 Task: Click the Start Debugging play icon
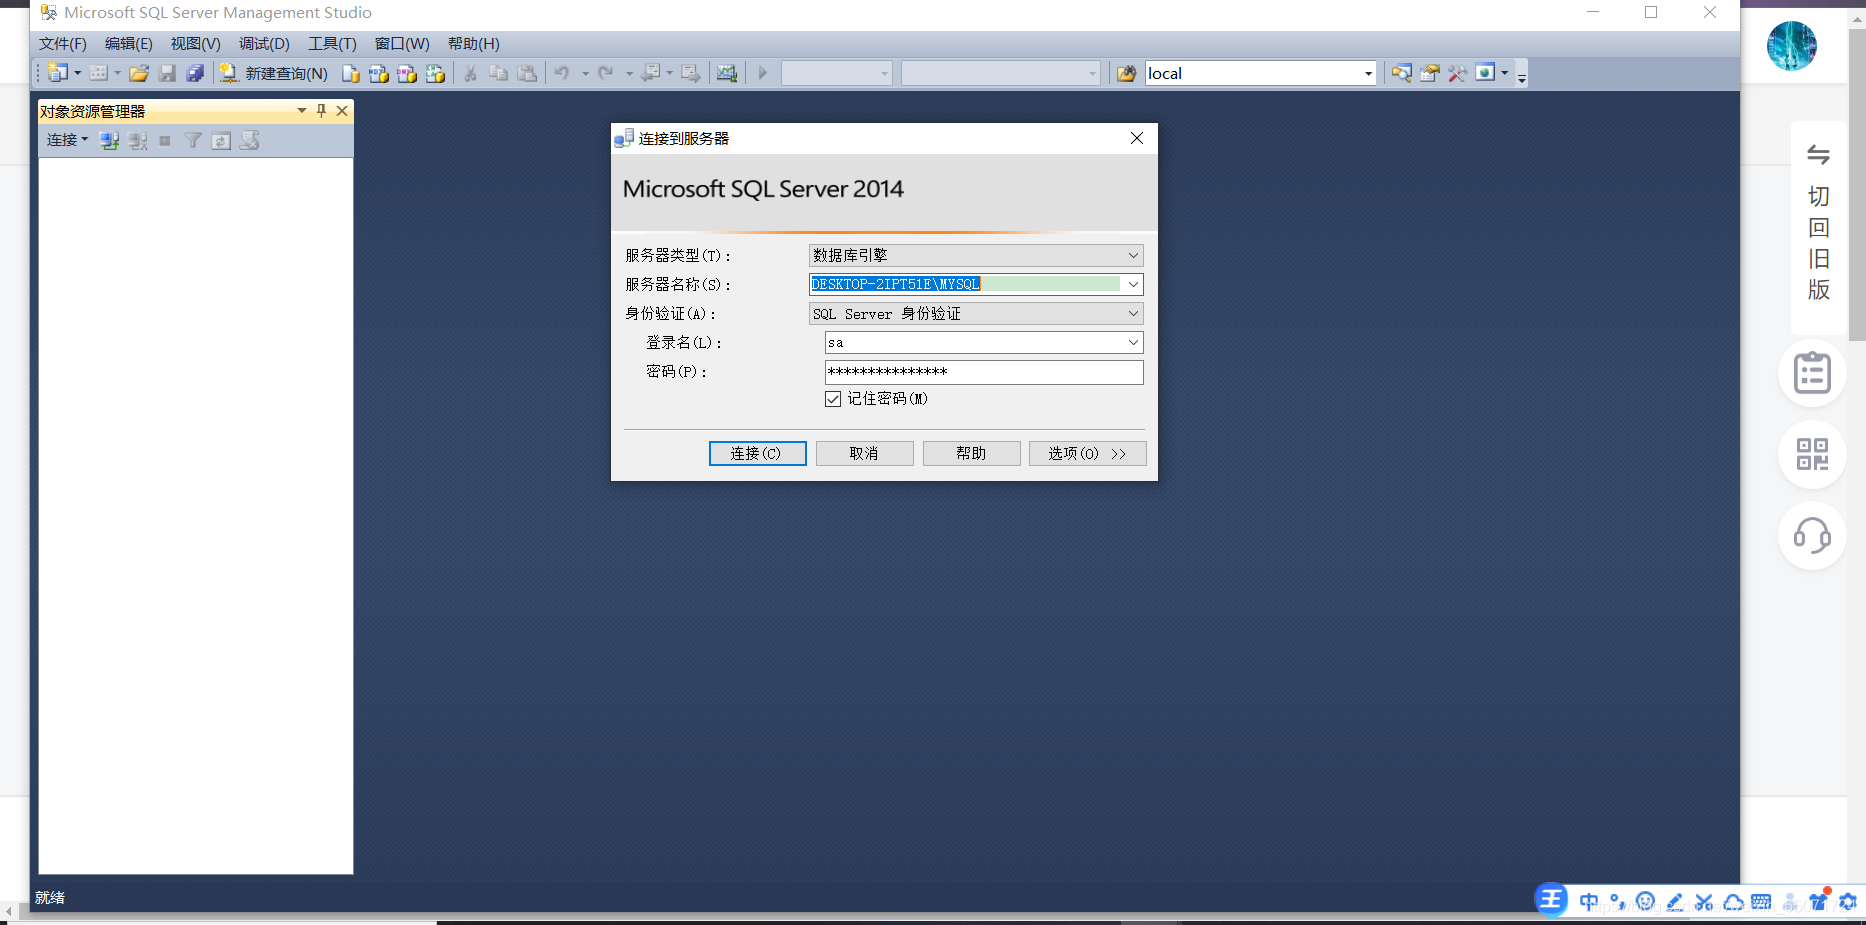pos(762,73)
